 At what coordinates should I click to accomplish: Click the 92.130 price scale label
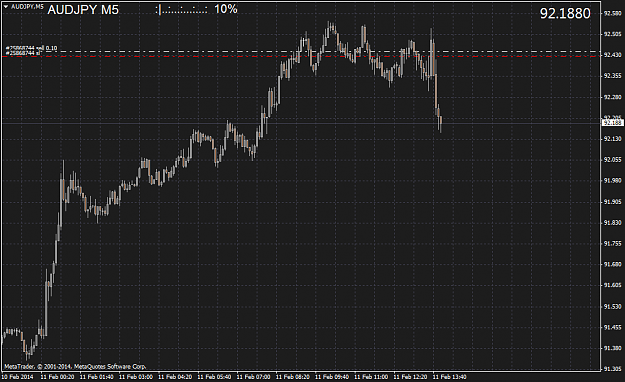pyautogui.click(x=612, y=139)
